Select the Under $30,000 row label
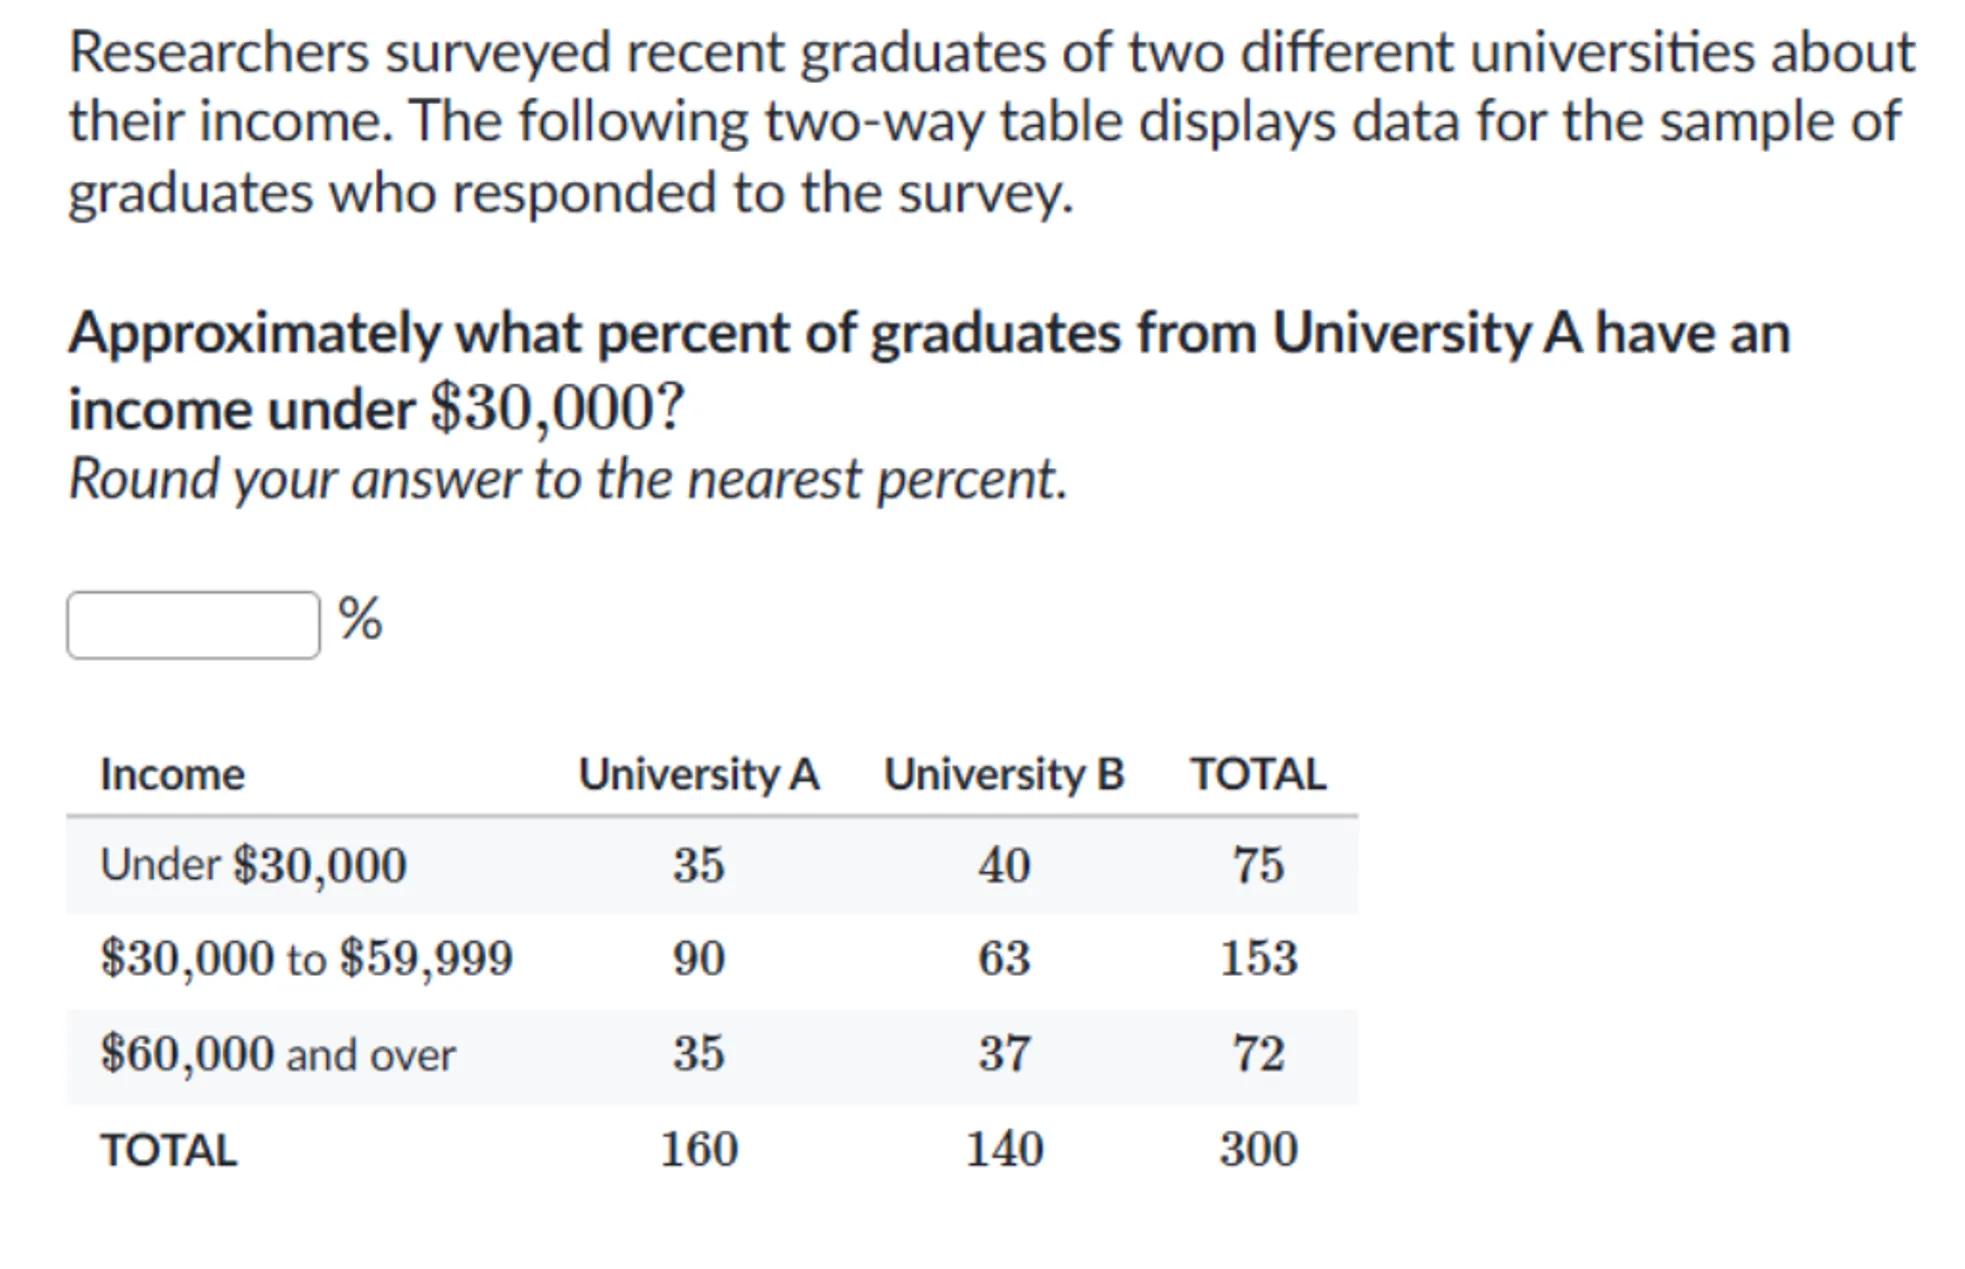1965x1269 pixels. (253, 865)
